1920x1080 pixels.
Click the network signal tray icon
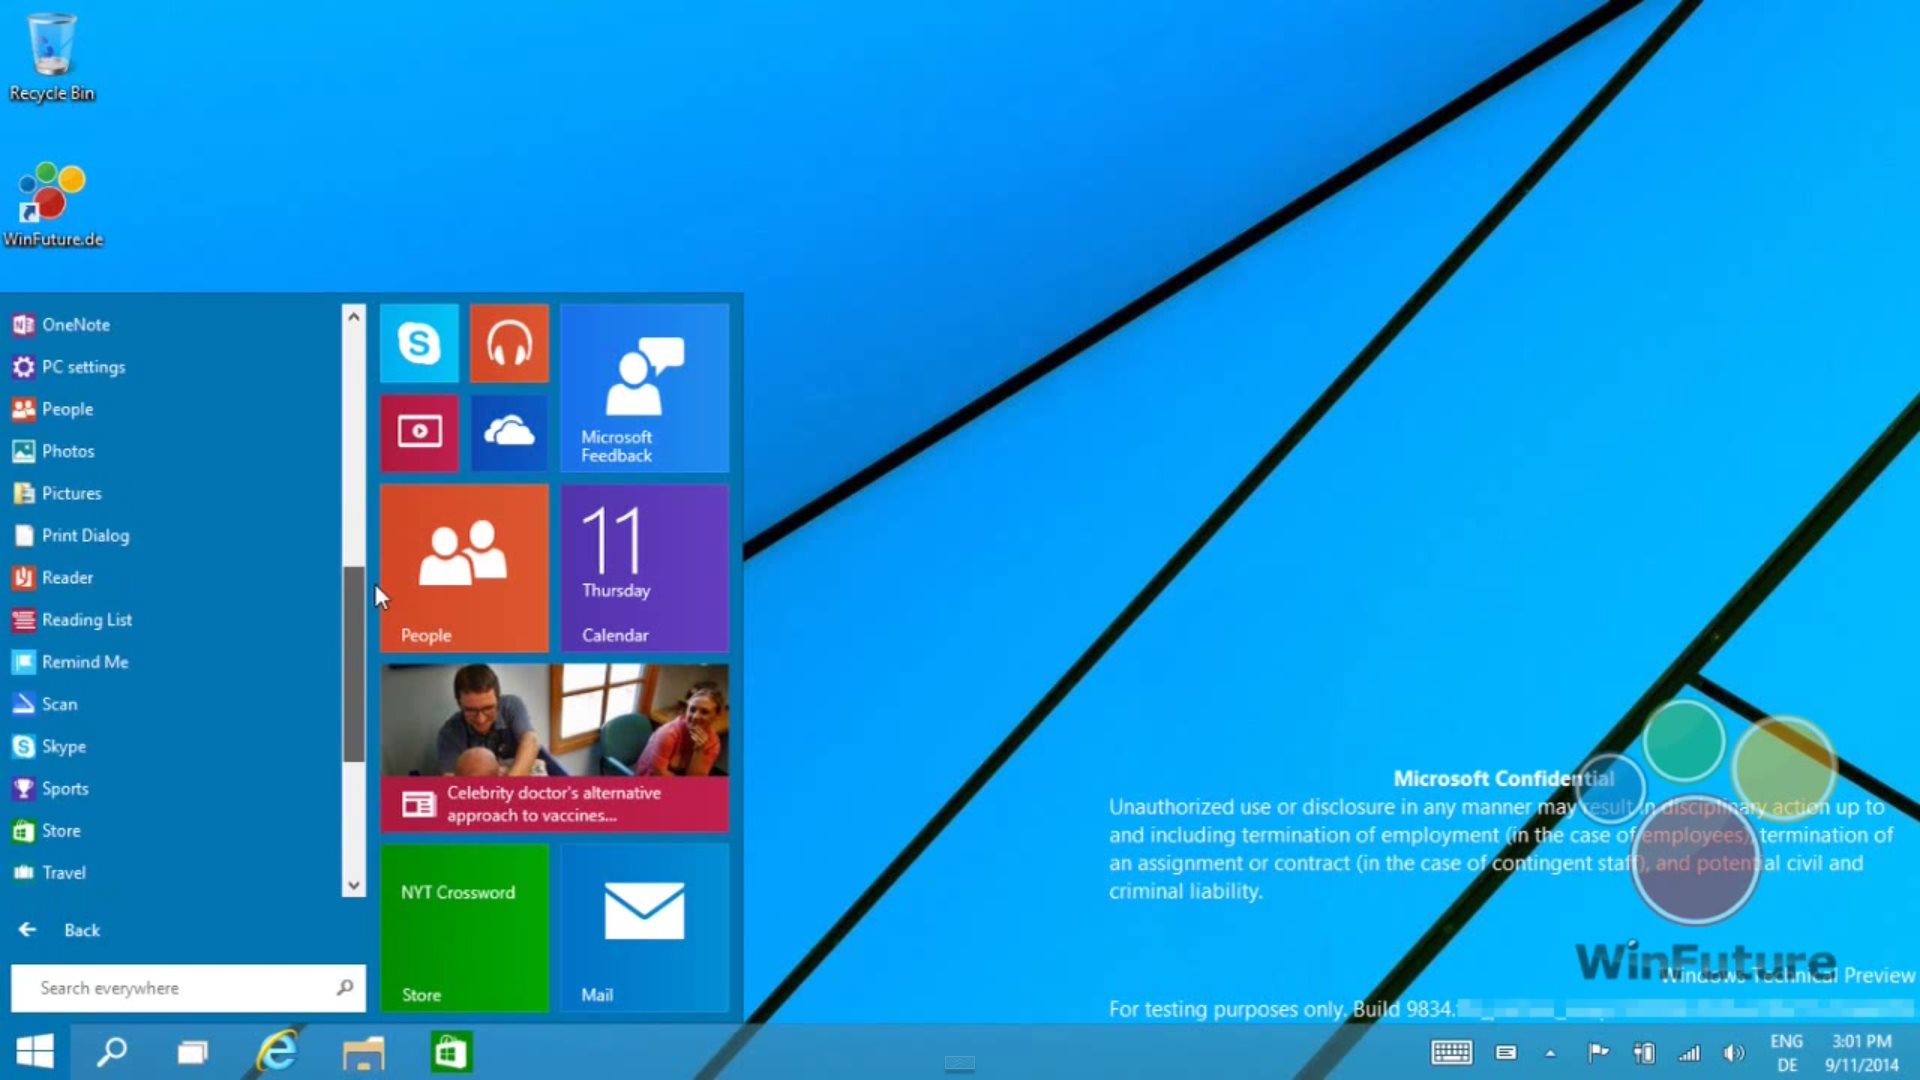pos(1689,1052)
